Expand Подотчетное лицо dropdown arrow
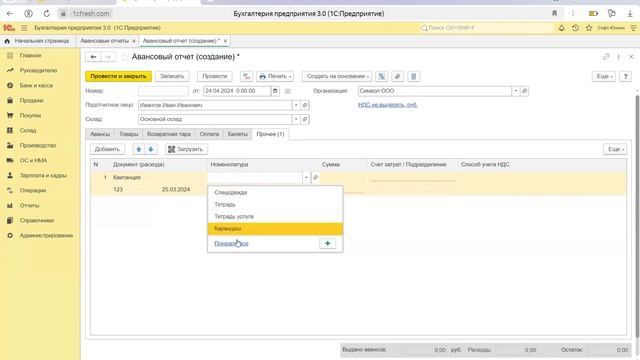640x360 pixels. [296, 105]
